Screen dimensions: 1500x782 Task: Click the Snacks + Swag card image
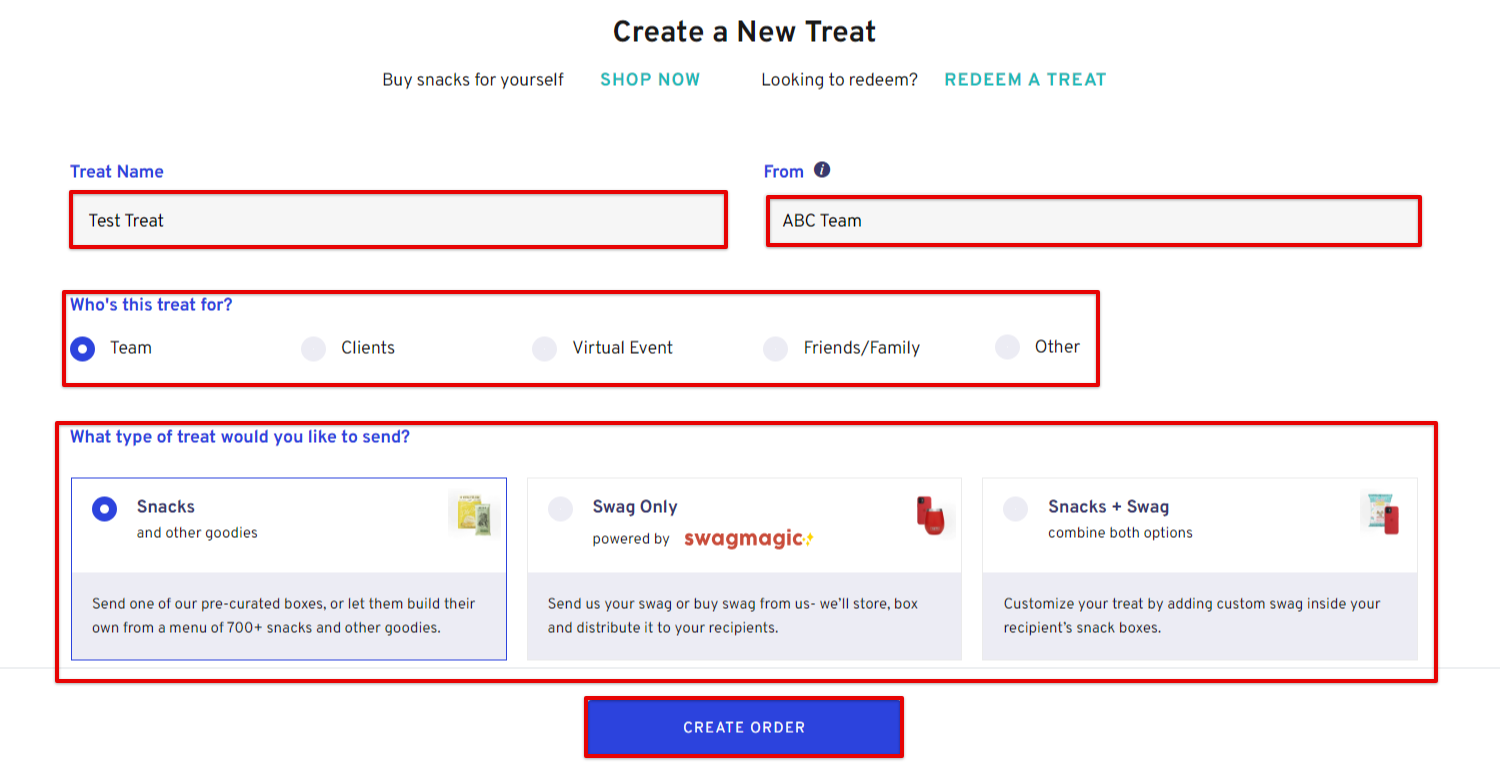pos(1381,513)
